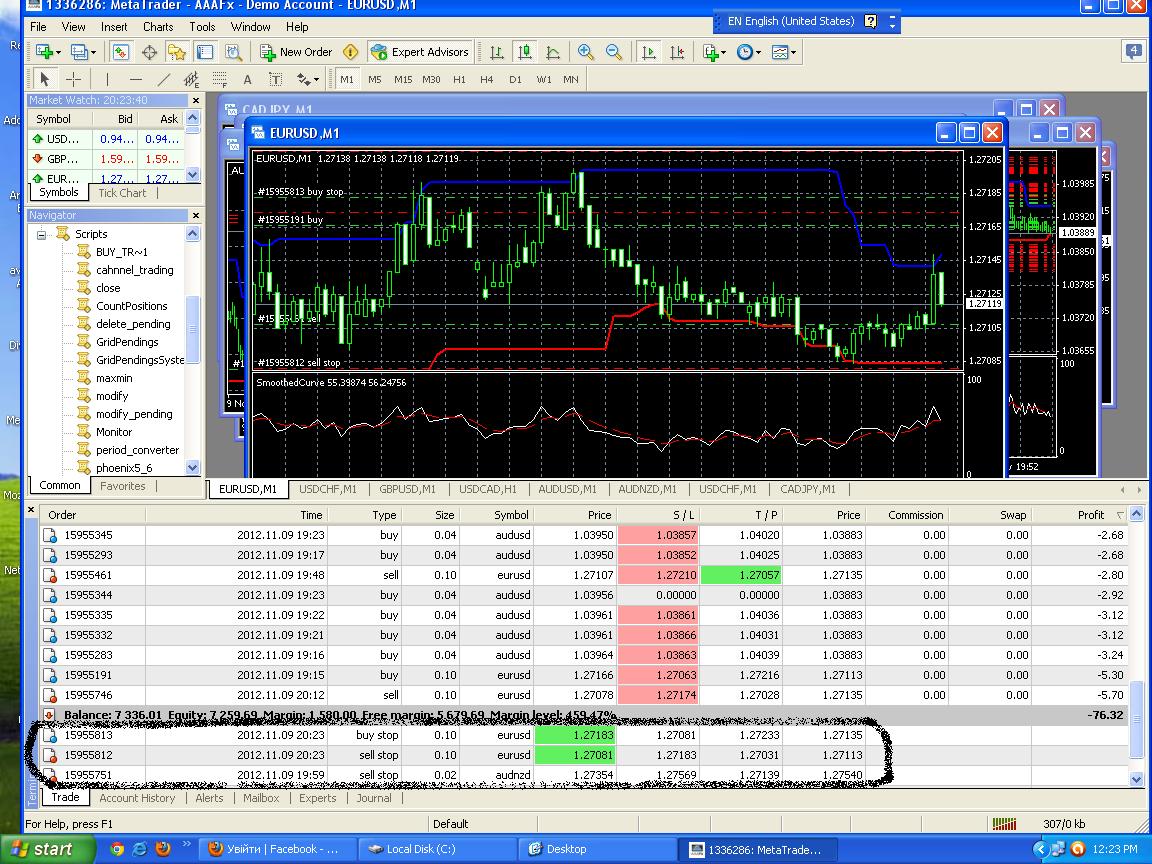Select the Line chart type icon

552,52
